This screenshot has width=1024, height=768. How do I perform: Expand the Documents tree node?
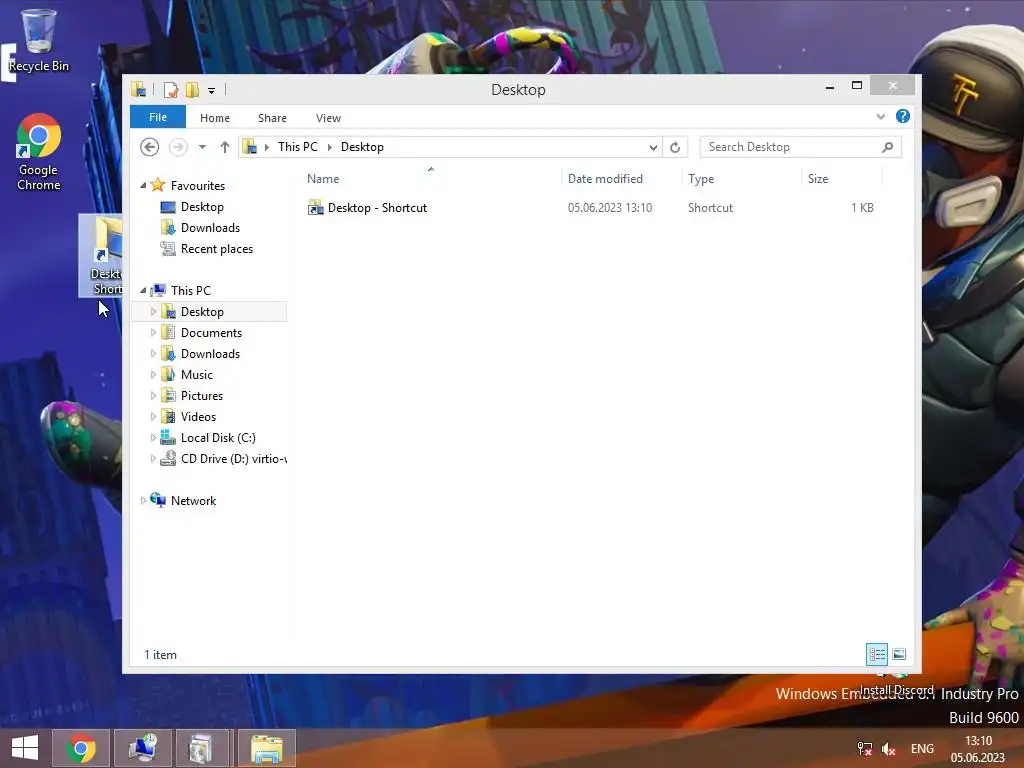[153, 333]
